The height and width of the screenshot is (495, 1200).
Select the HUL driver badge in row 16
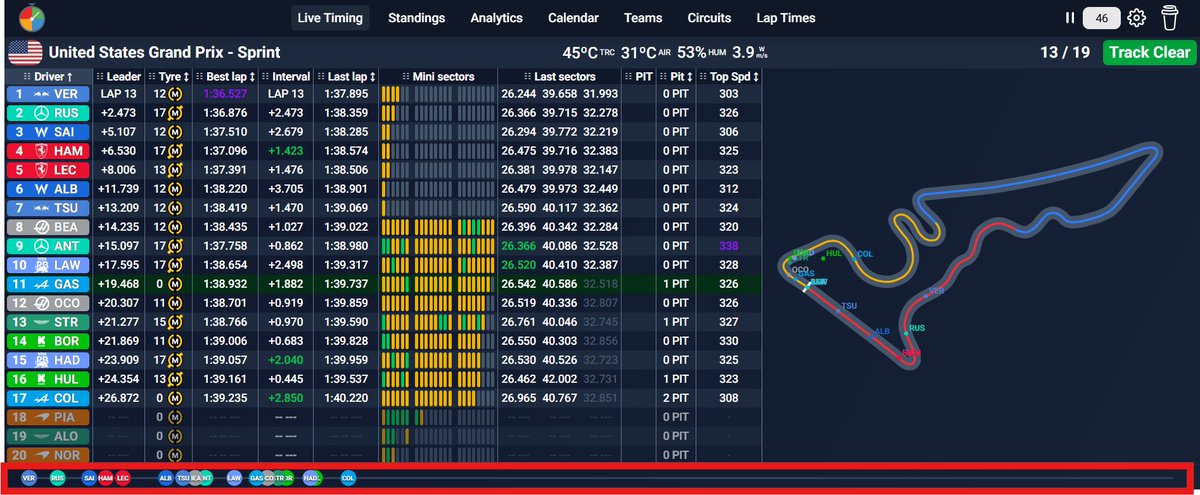pyautogui.click(x=48, y=378)
